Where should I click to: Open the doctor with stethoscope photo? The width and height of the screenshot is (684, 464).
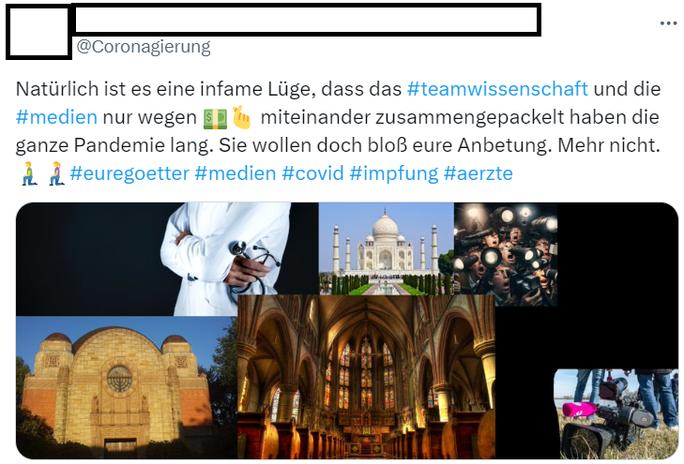167,259
